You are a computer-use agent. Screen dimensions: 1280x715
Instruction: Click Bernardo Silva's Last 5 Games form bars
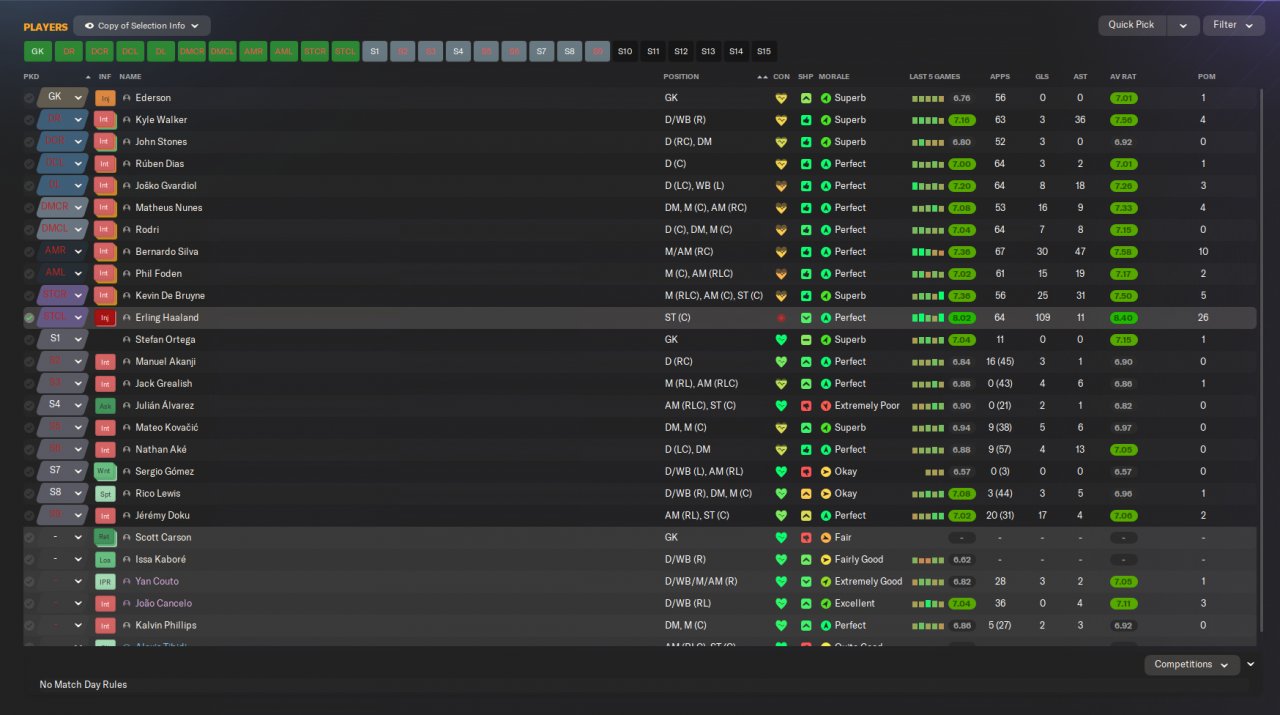tap(928, 252)
